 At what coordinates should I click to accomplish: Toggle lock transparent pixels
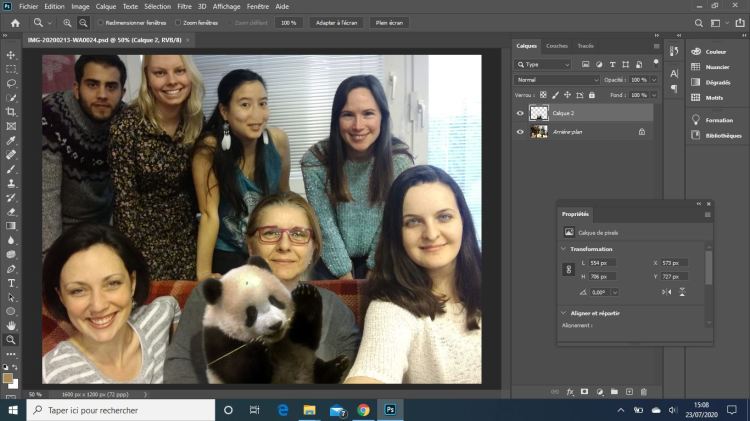543,95
